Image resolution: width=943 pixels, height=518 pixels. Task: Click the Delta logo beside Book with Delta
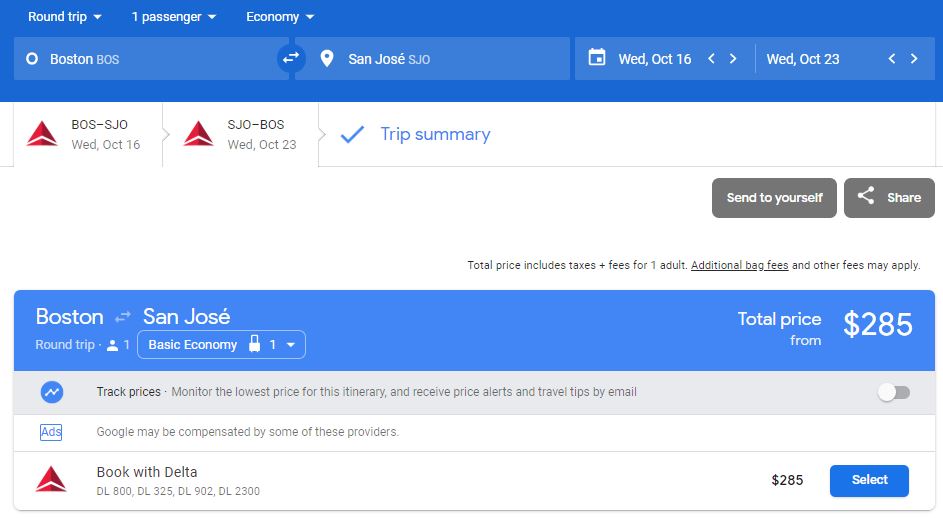[51, 480]
